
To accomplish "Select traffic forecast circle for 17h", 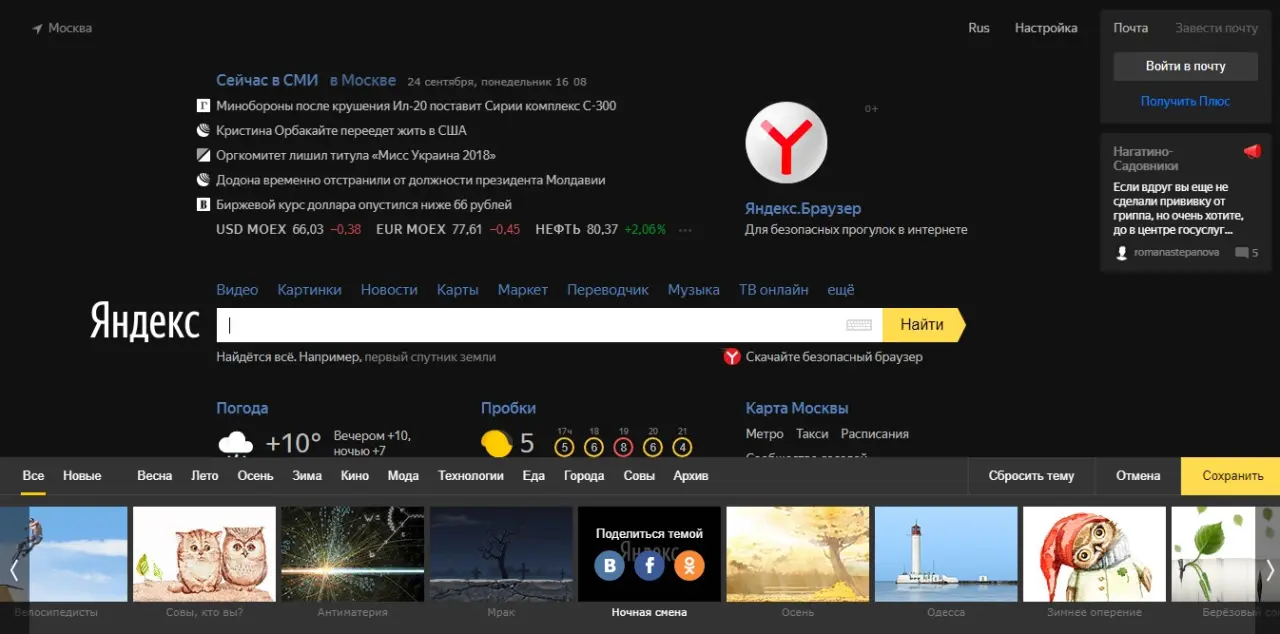I will [565, 447].
